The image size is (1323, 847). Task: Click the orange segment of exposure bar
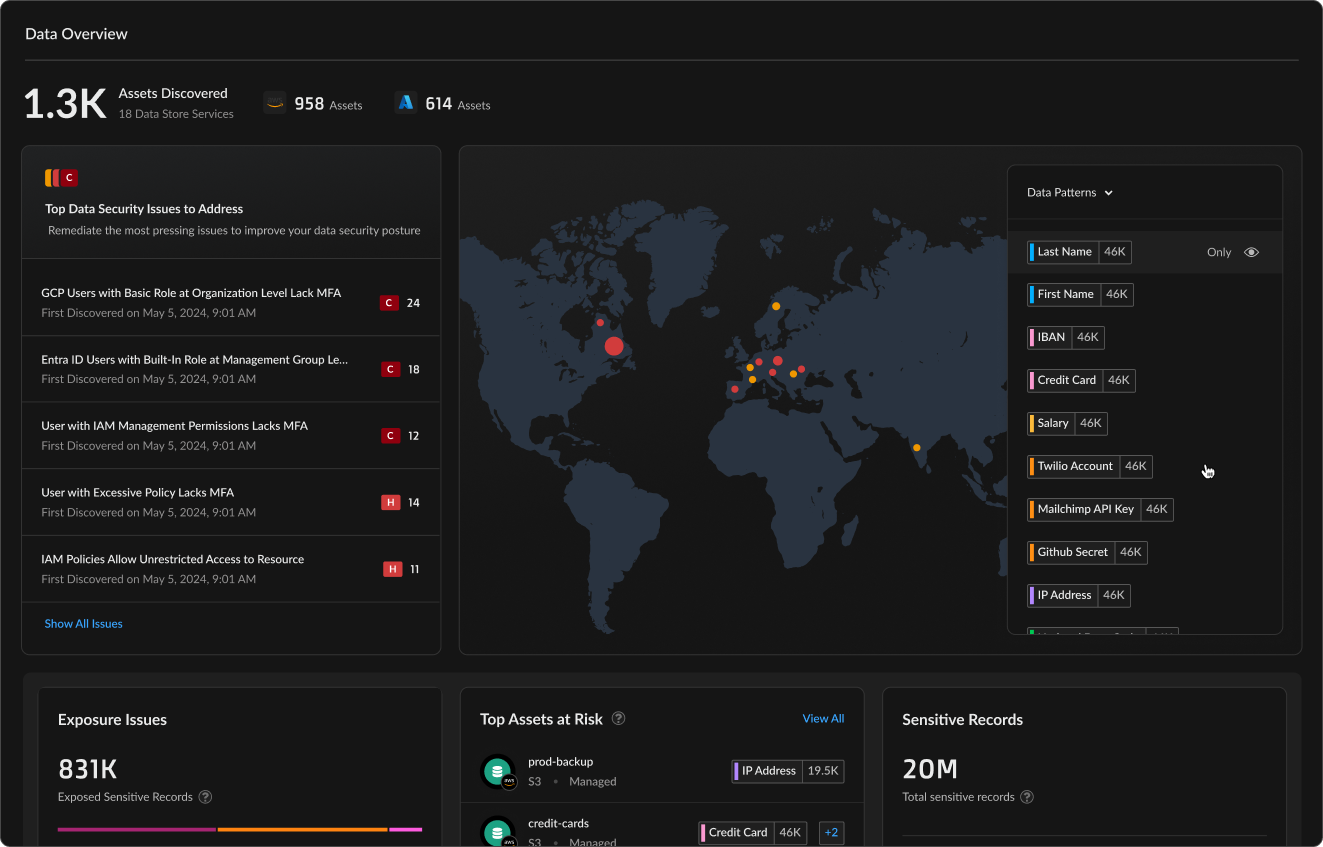[x=302, y=830]
